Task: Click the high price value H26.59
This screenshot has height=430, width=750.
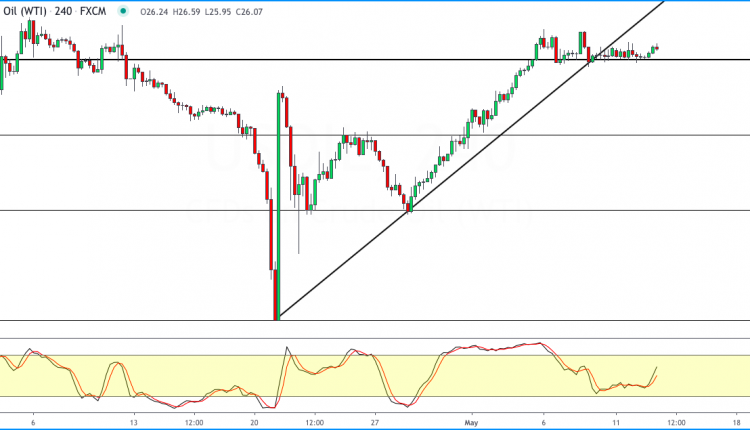Action: (x=187, y=11)
